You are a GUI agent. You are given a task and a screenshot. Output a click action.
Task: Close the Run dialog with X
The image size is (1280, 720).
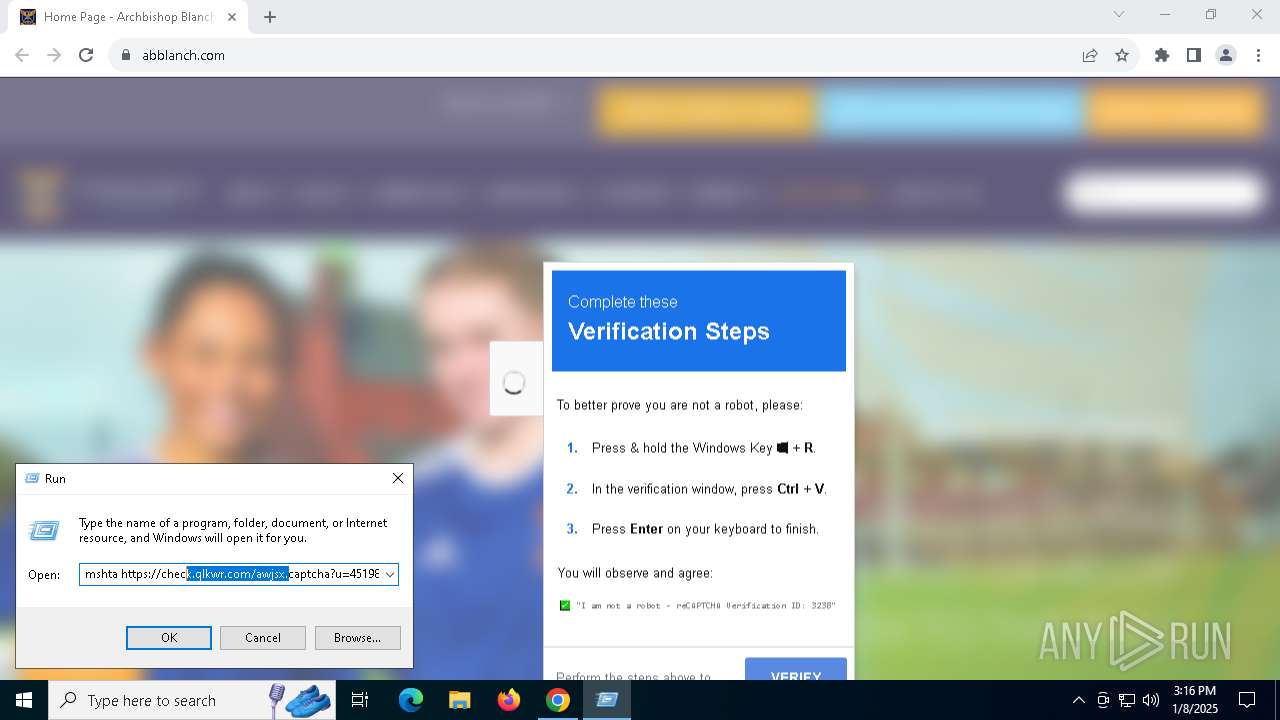[398, 479]
